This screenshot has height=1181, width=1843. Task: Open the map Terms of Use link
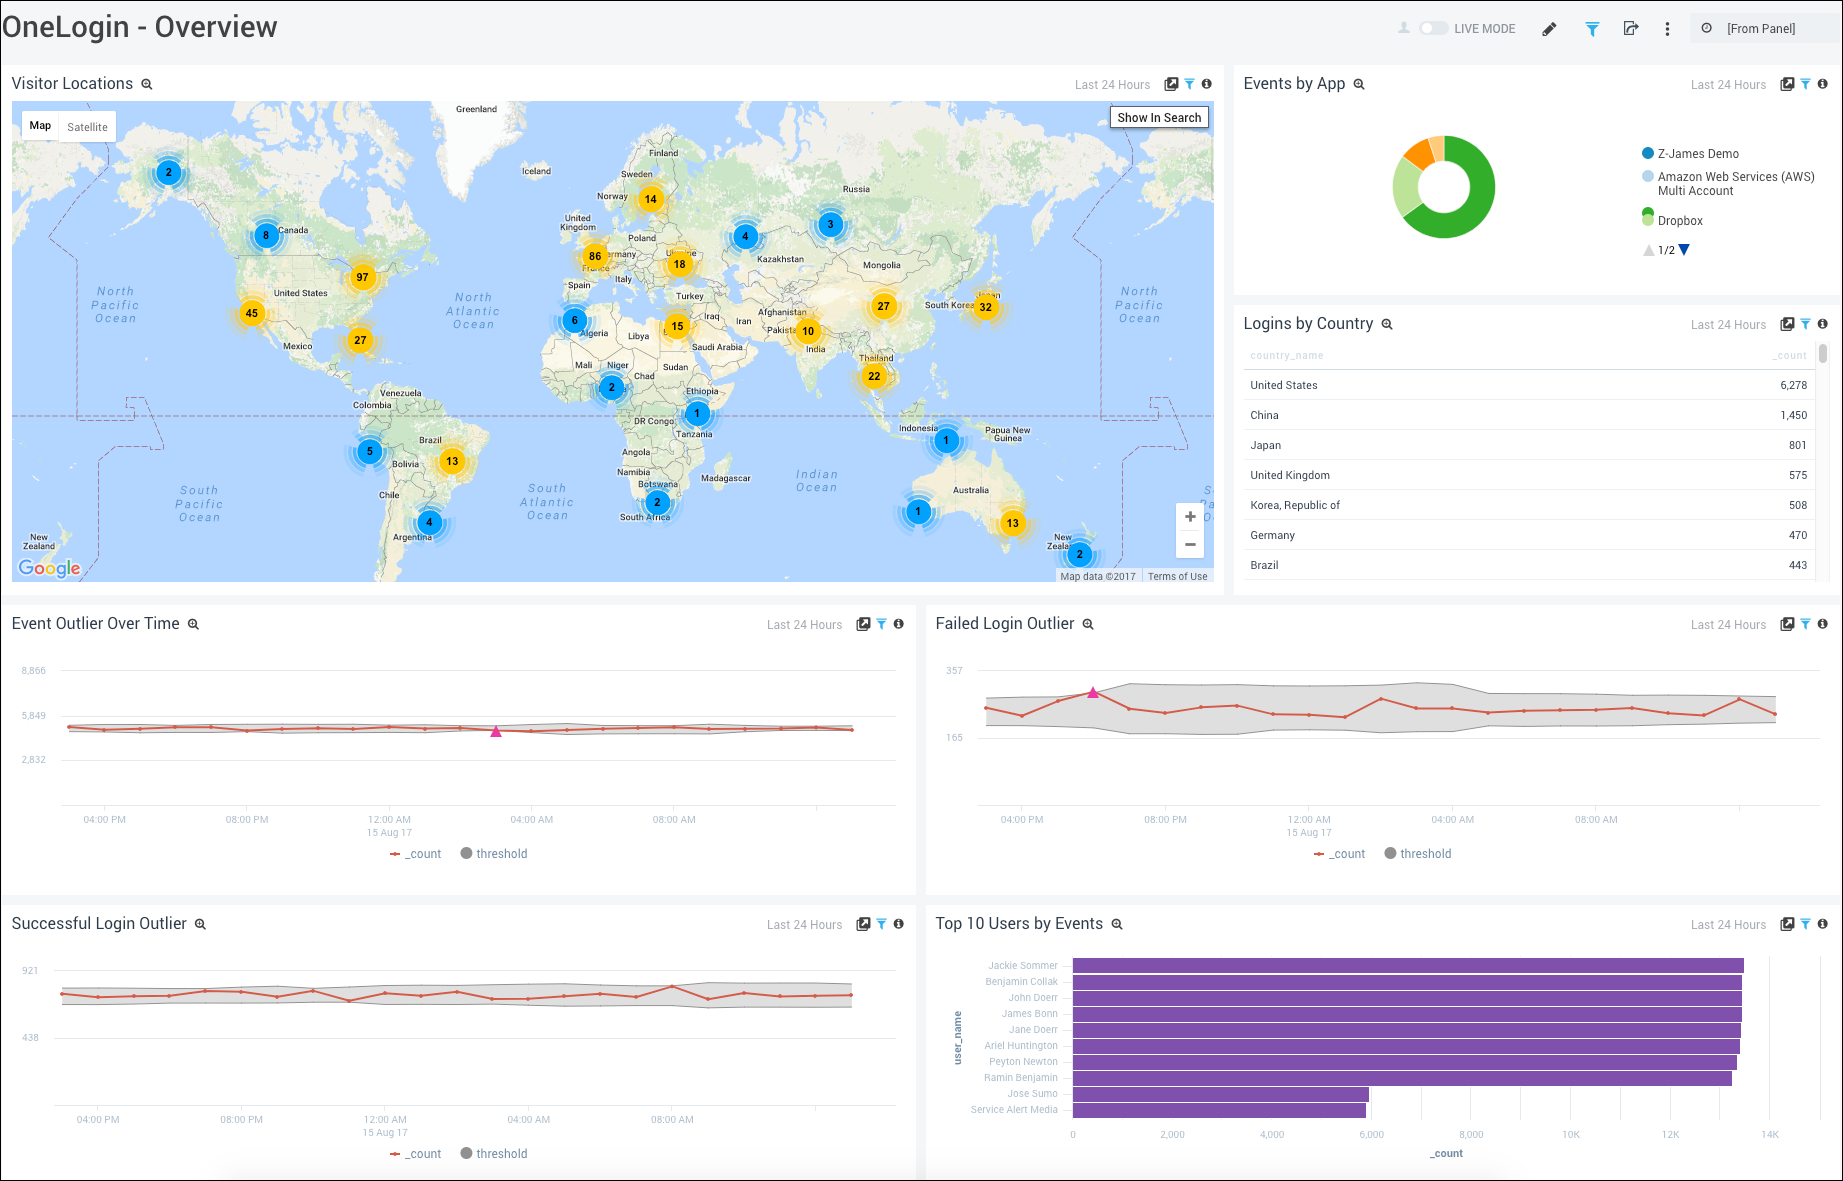[1177, 576]
